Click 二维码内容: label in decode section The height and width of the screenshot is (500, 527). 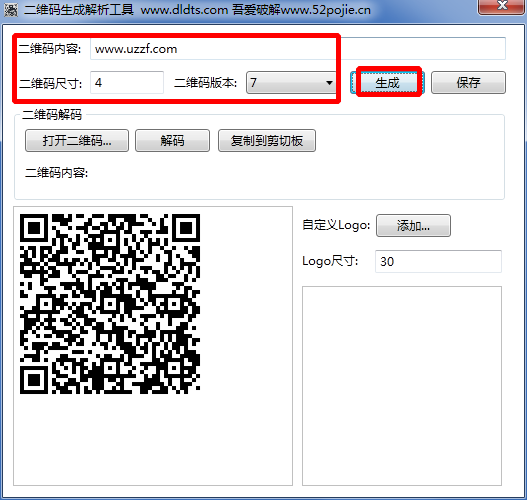(x=56, y=173)
